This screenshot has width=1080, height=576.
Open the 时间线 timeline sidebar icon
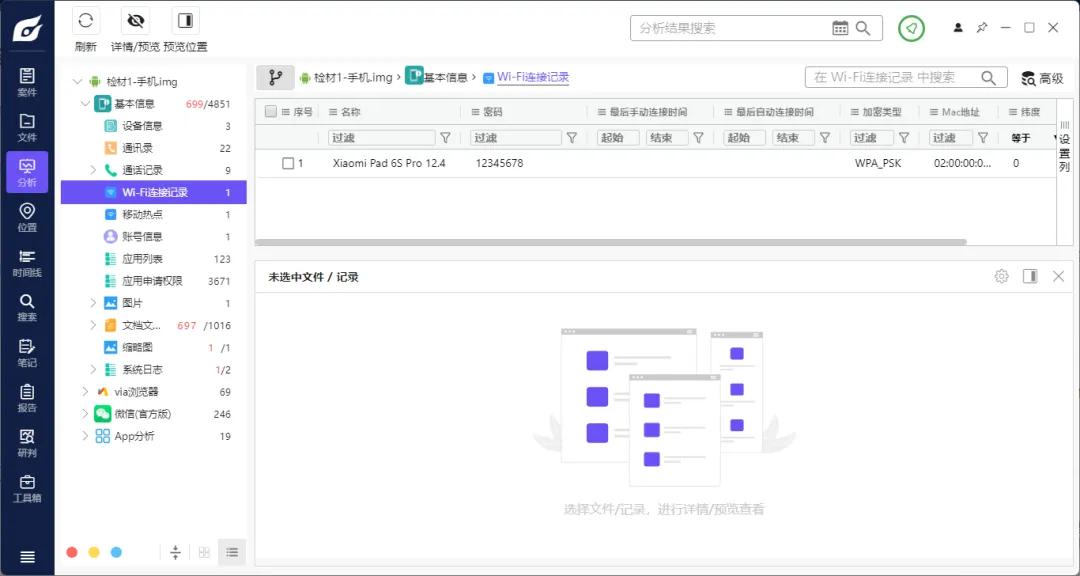coord(27,262)
